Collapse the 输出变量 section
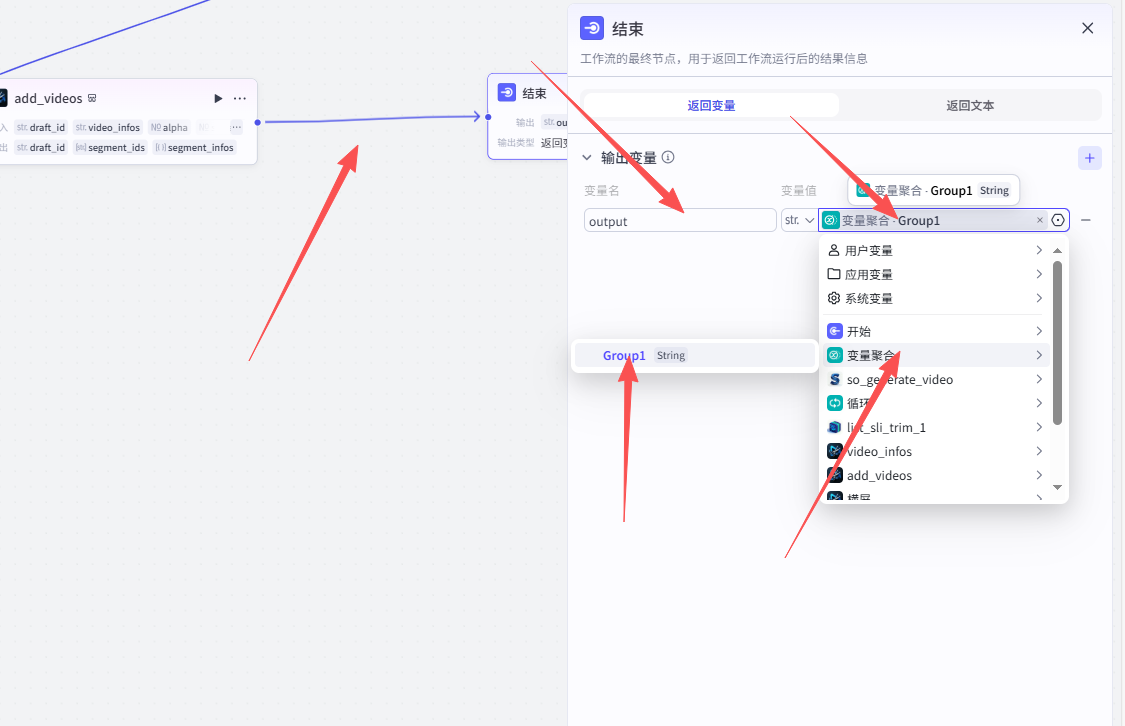The width and height of the screenshot is (1125, 726). tap(587, 157)
